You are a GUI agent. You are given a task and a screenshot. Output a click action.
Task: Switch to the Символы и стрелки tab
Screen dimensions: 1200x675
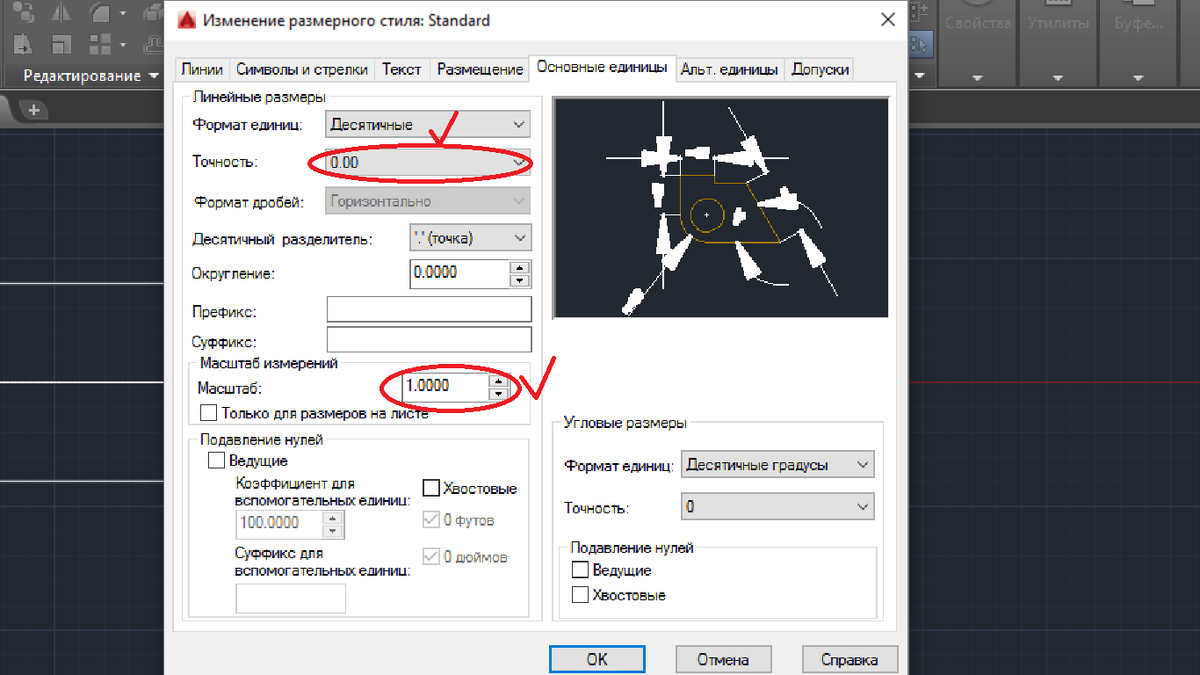click(x=302, y=69)
